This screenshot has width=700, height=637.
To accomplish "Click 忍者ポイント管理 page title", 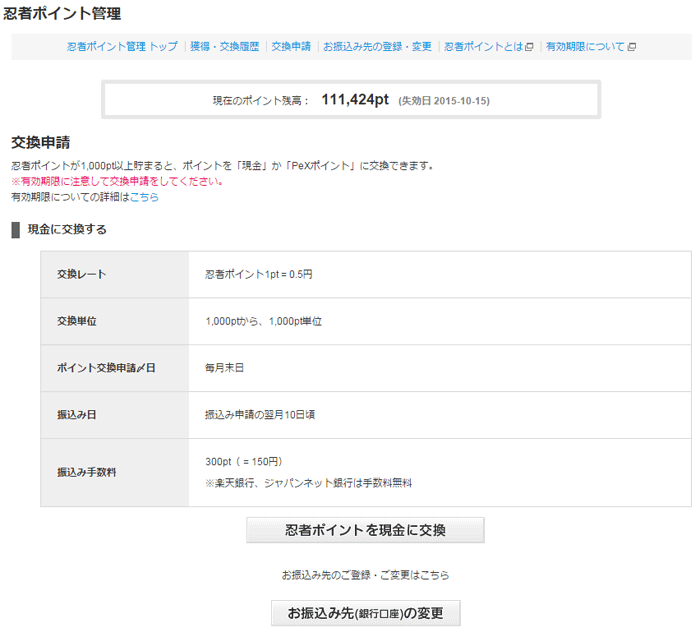I will (x=62, y=13).
